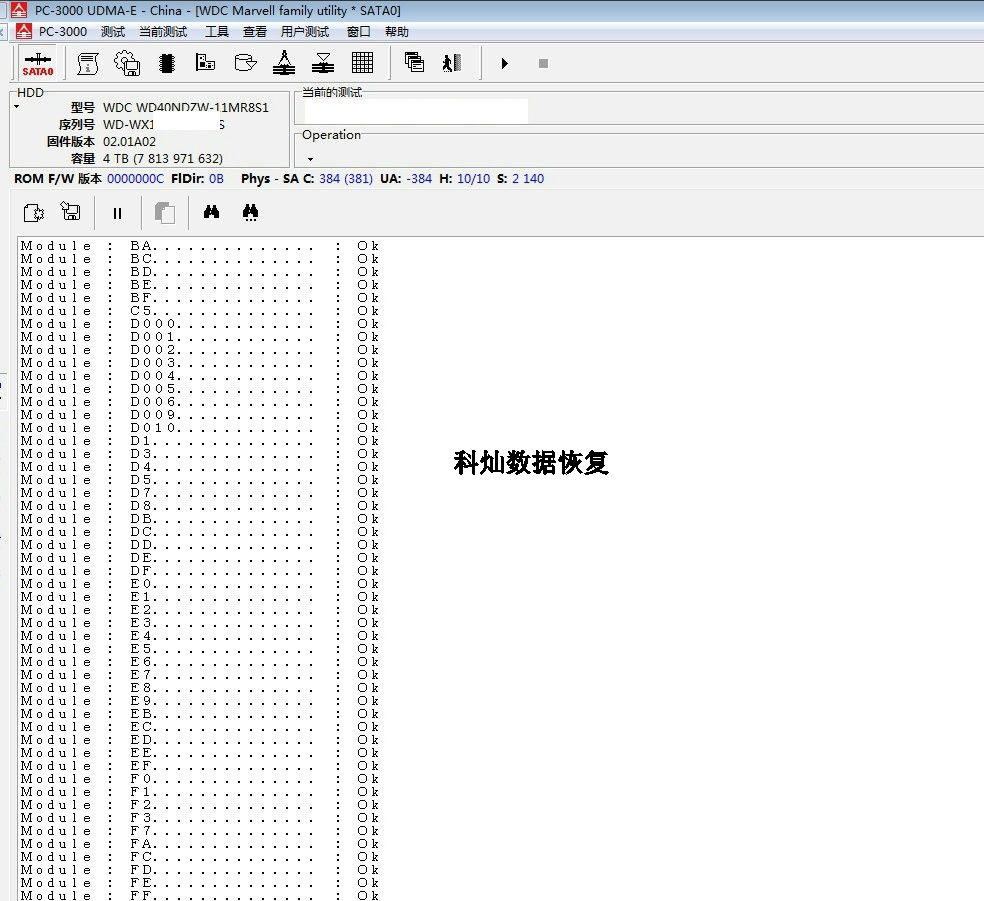The image size is (984, 901).
Task: Open the 当前测试 menu
Action: tap(163, 31)
